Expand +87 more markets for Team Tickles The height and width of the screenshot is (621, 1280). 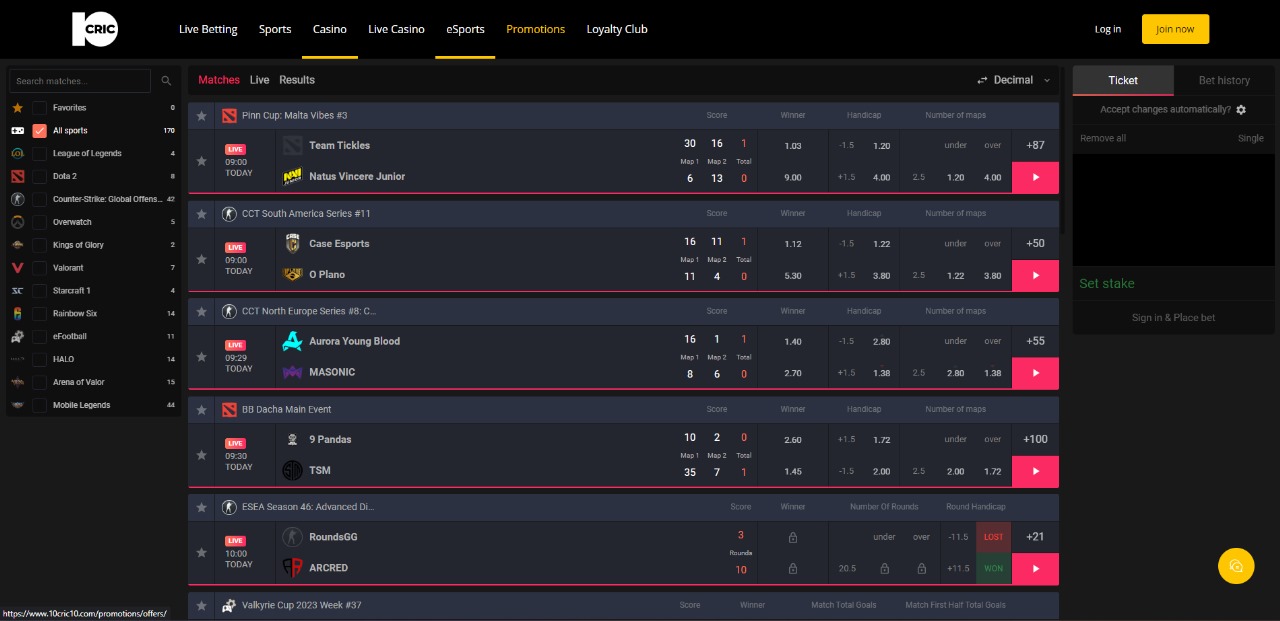(1035, 145)
